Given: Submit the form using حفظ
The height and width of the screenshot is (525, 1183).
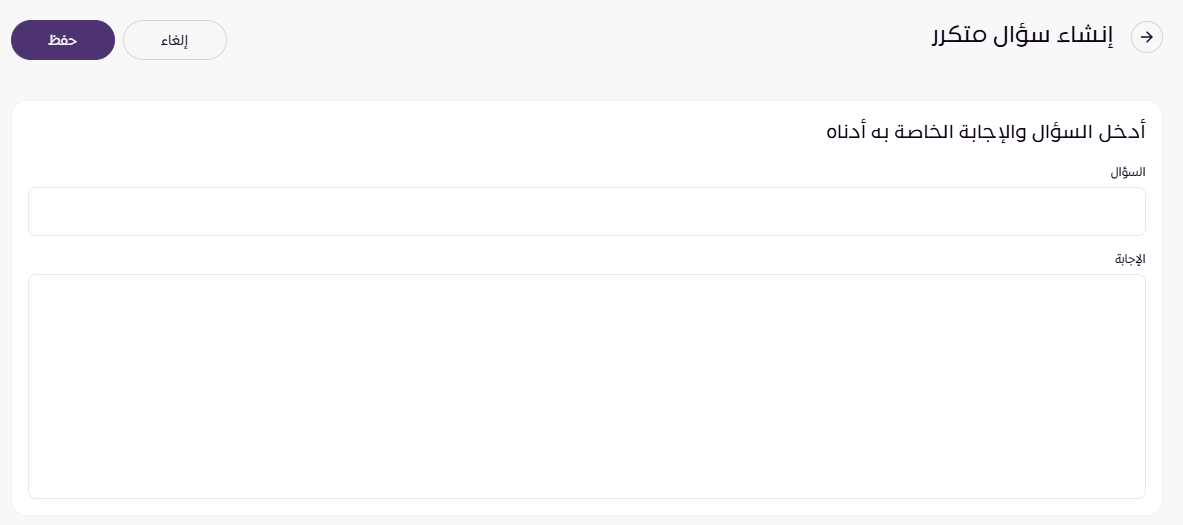Looking at the screenshot, I should [63, 40].
